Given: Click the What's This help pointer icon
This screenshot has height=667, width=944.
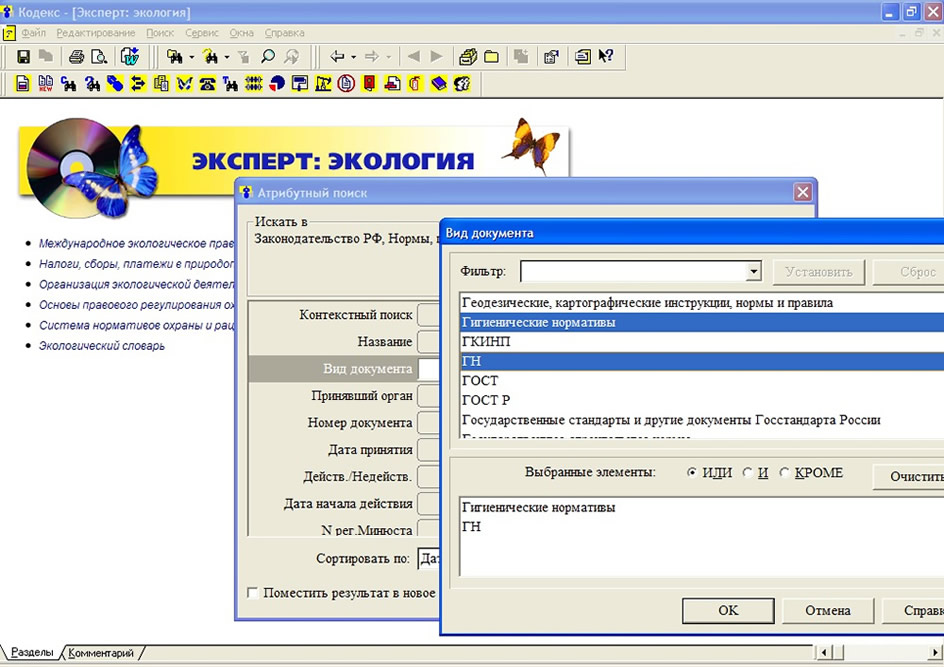Looking at the screenshot, I should coord(606,57).
